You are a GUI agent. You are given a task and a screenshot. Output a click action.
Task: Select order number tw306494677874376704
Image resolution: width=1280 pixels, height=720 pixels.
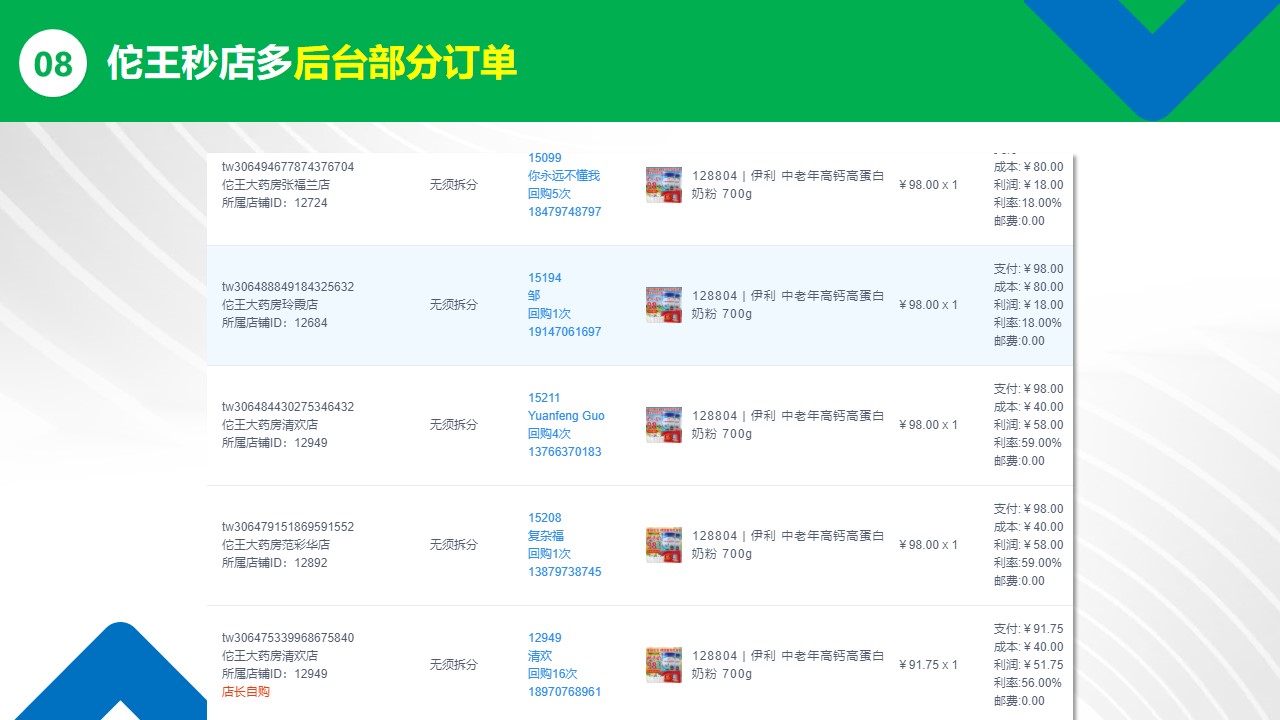288,167
